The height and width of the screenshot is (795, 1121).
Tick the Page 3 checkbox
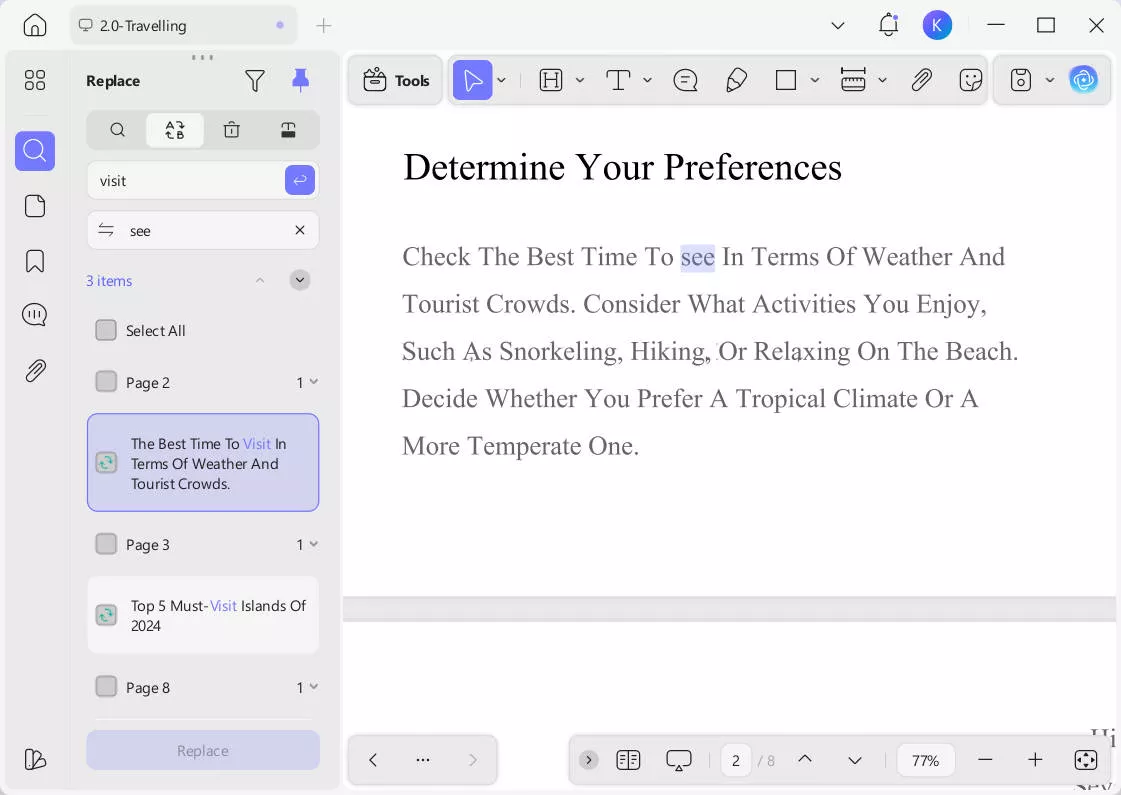click(x=106, y=544)
